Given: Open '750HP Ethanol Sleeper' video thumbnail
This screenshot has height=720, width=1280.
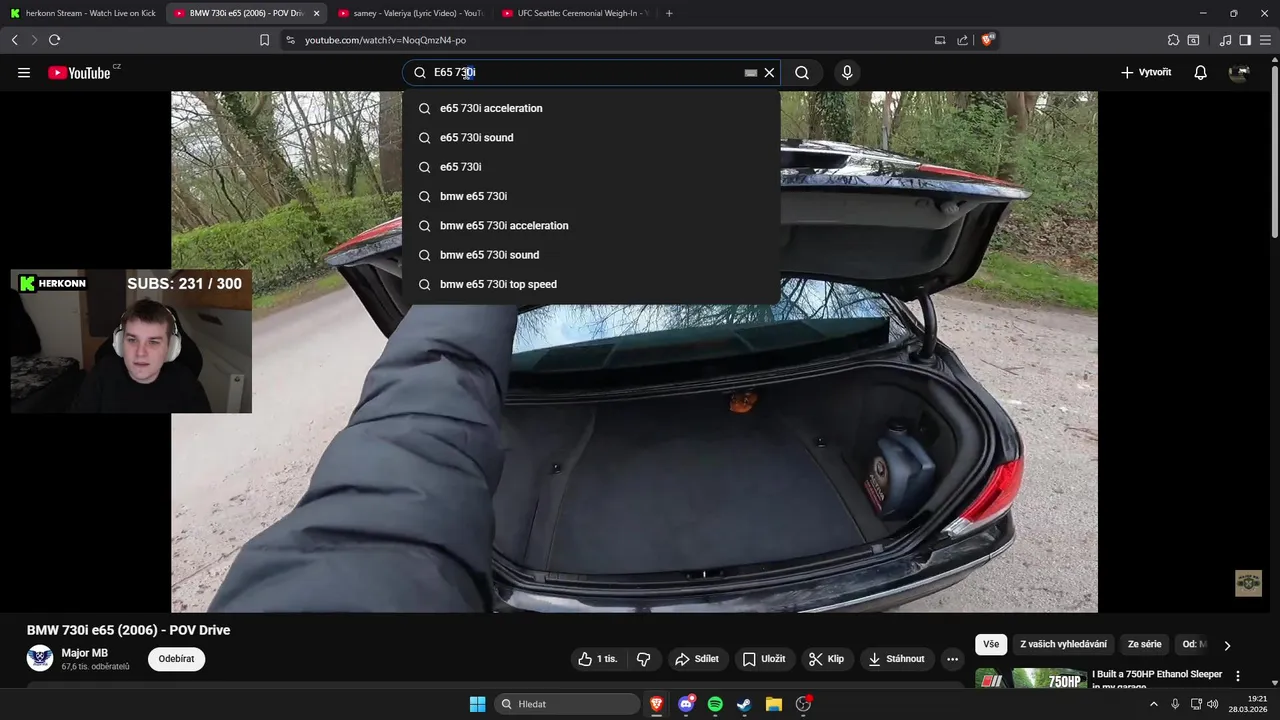Looking at the screenshot, I should coord(1031,679).
